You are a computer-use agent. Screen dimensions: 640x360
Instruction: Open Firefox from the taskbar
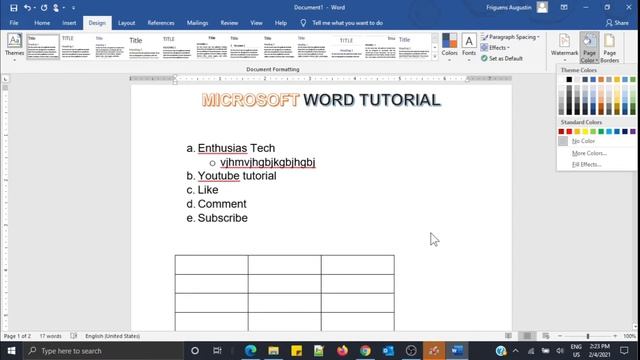(342, 351)
